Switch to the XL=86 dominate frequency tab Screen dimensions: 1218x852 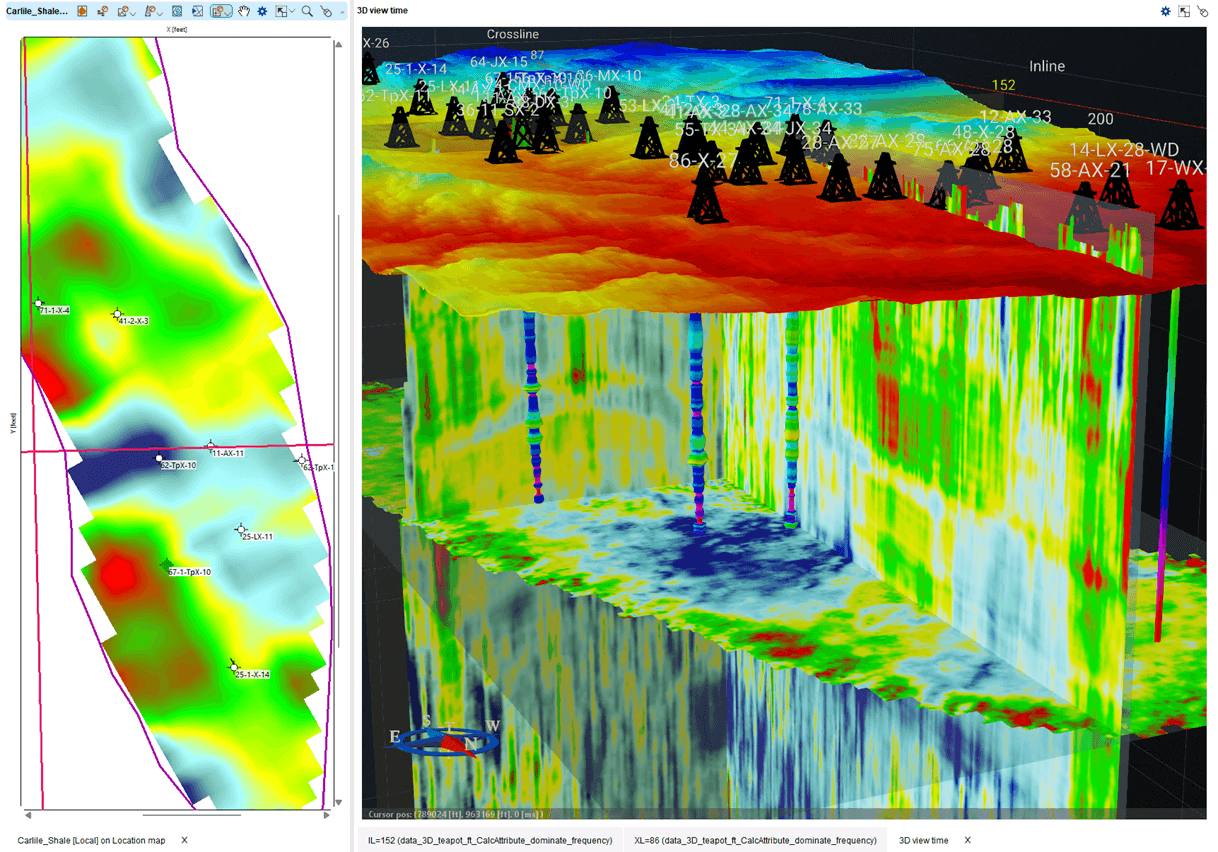[754, 840]
